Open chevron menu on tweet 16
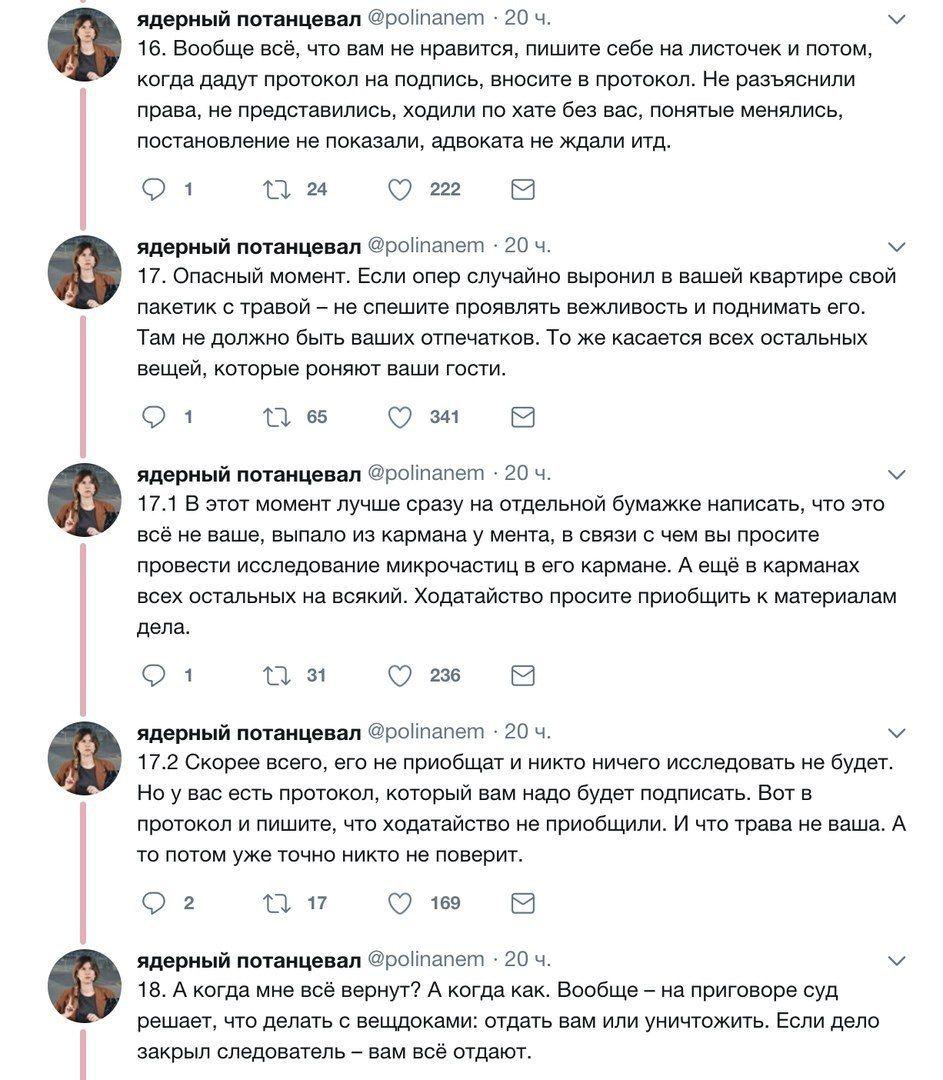The width and height of the screenshot is (943, 1080). pos(897,20)
